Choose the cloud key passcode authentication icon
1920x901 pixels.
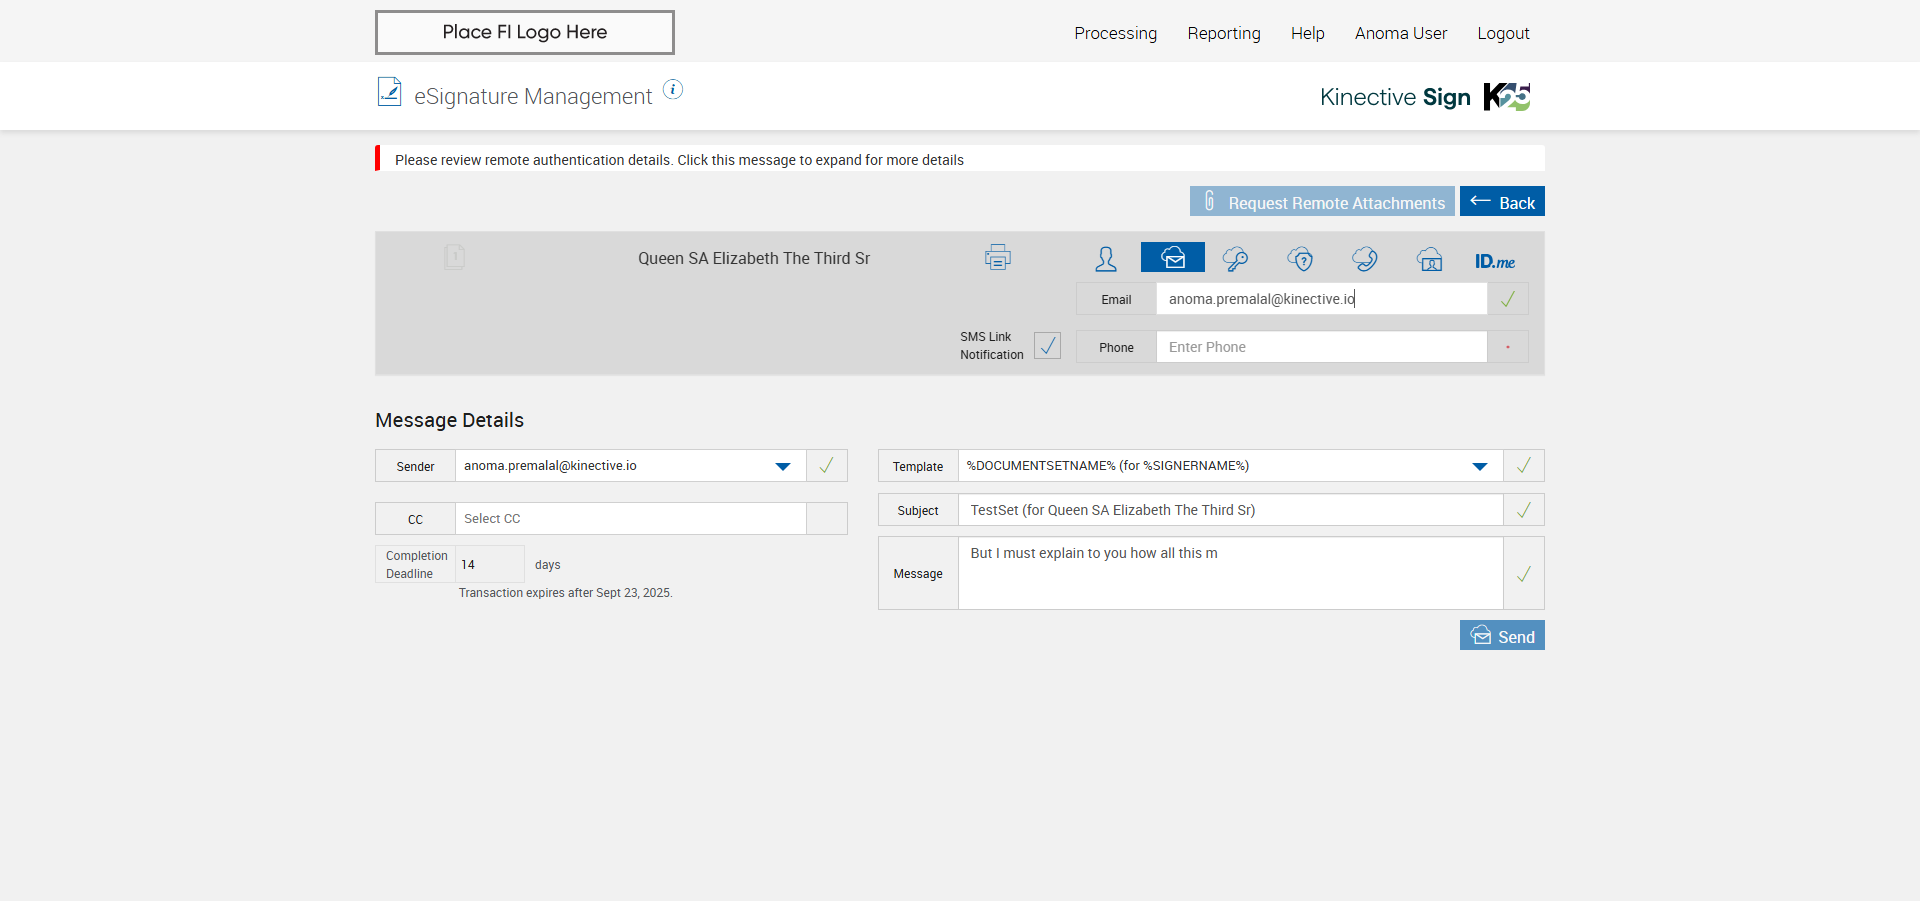[x=1235, y=259]
